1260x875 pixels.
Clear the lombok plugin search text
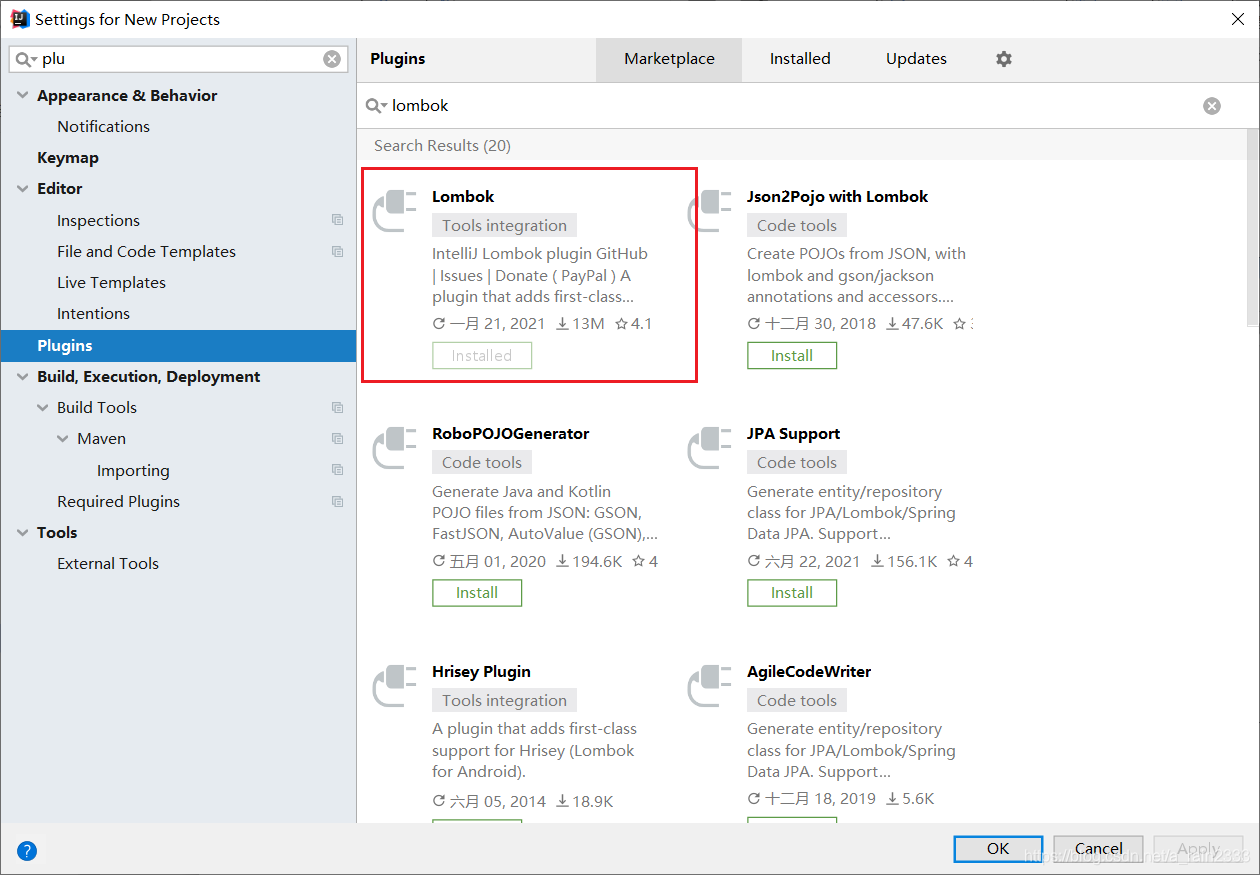(x=1212, y=106)
